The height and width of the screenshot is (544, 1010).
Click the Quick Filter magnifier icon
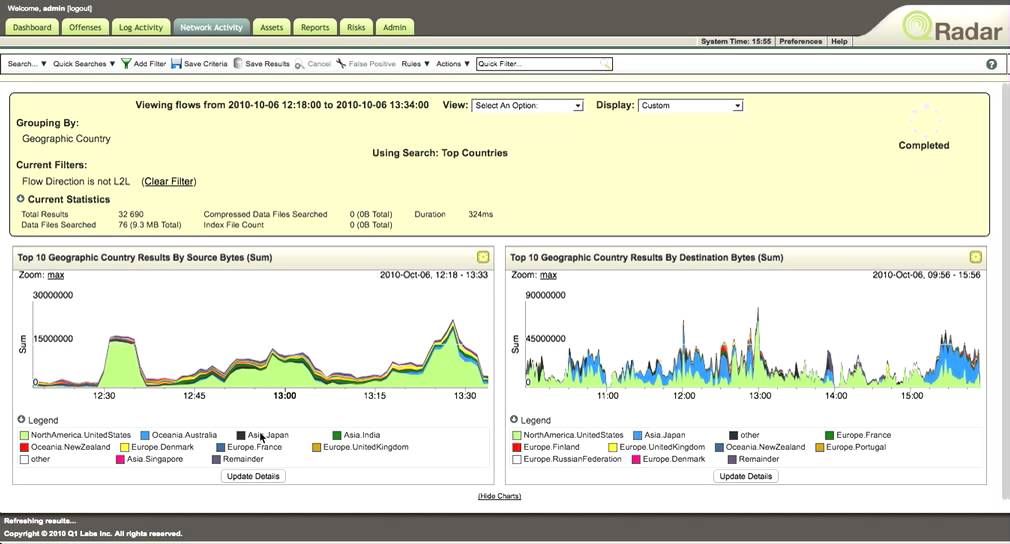point(605,64)
